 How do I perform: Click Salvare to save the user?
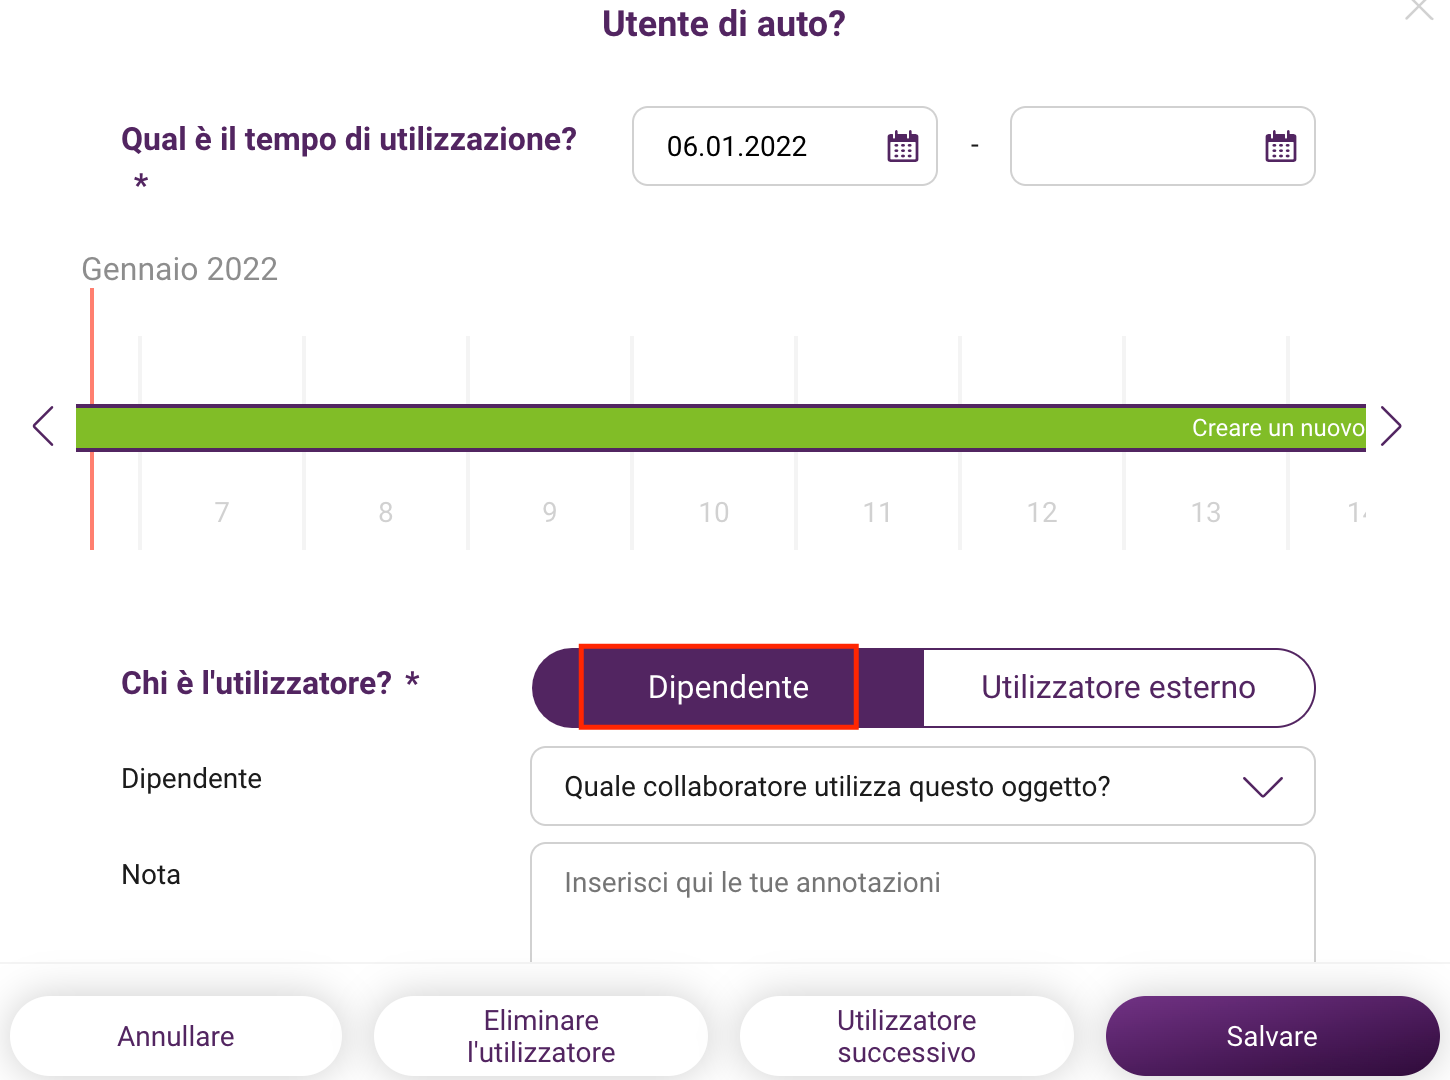coord(1272,1036)
